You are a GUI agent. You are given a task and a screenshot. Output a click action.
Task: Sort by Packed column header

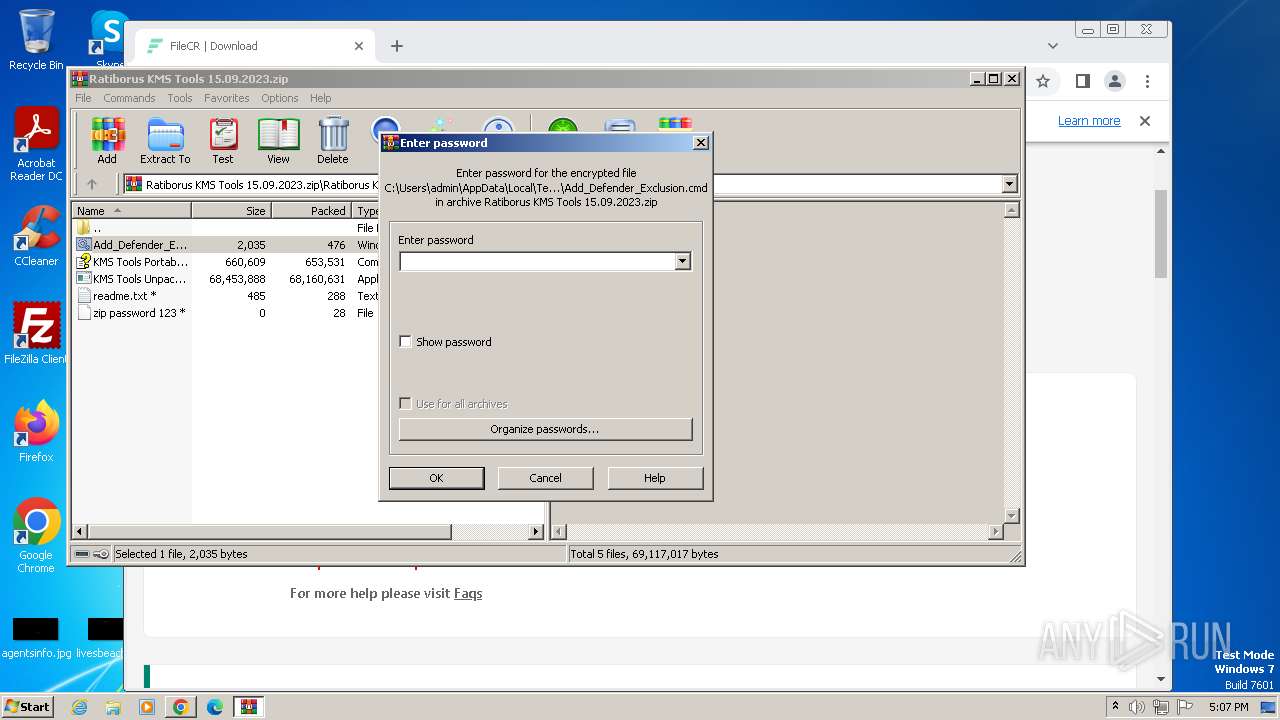[x=312, y=211]
